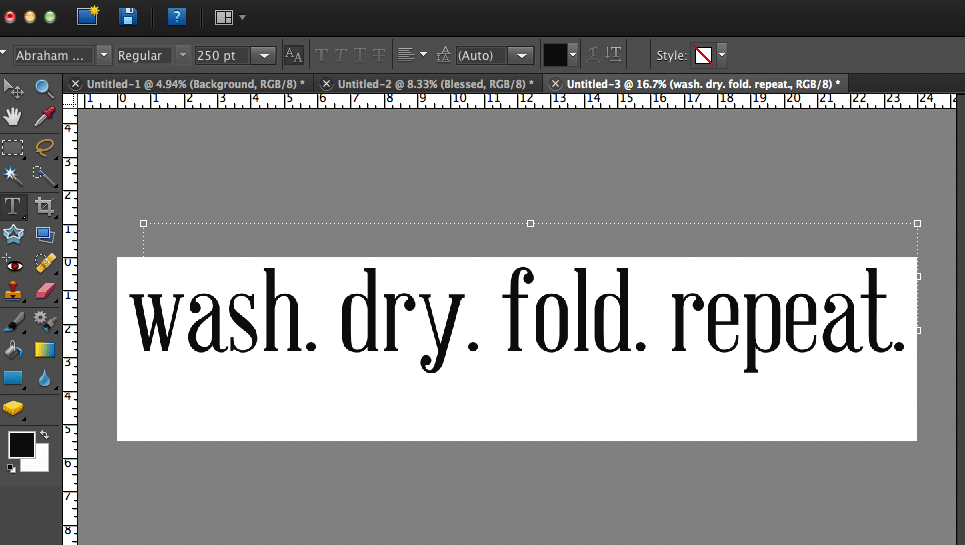The height and width of the screenshot is (545, 965).
Task: Switch to the Untitled-2 Blessed document tab
Action: click(x=436, y=84)
